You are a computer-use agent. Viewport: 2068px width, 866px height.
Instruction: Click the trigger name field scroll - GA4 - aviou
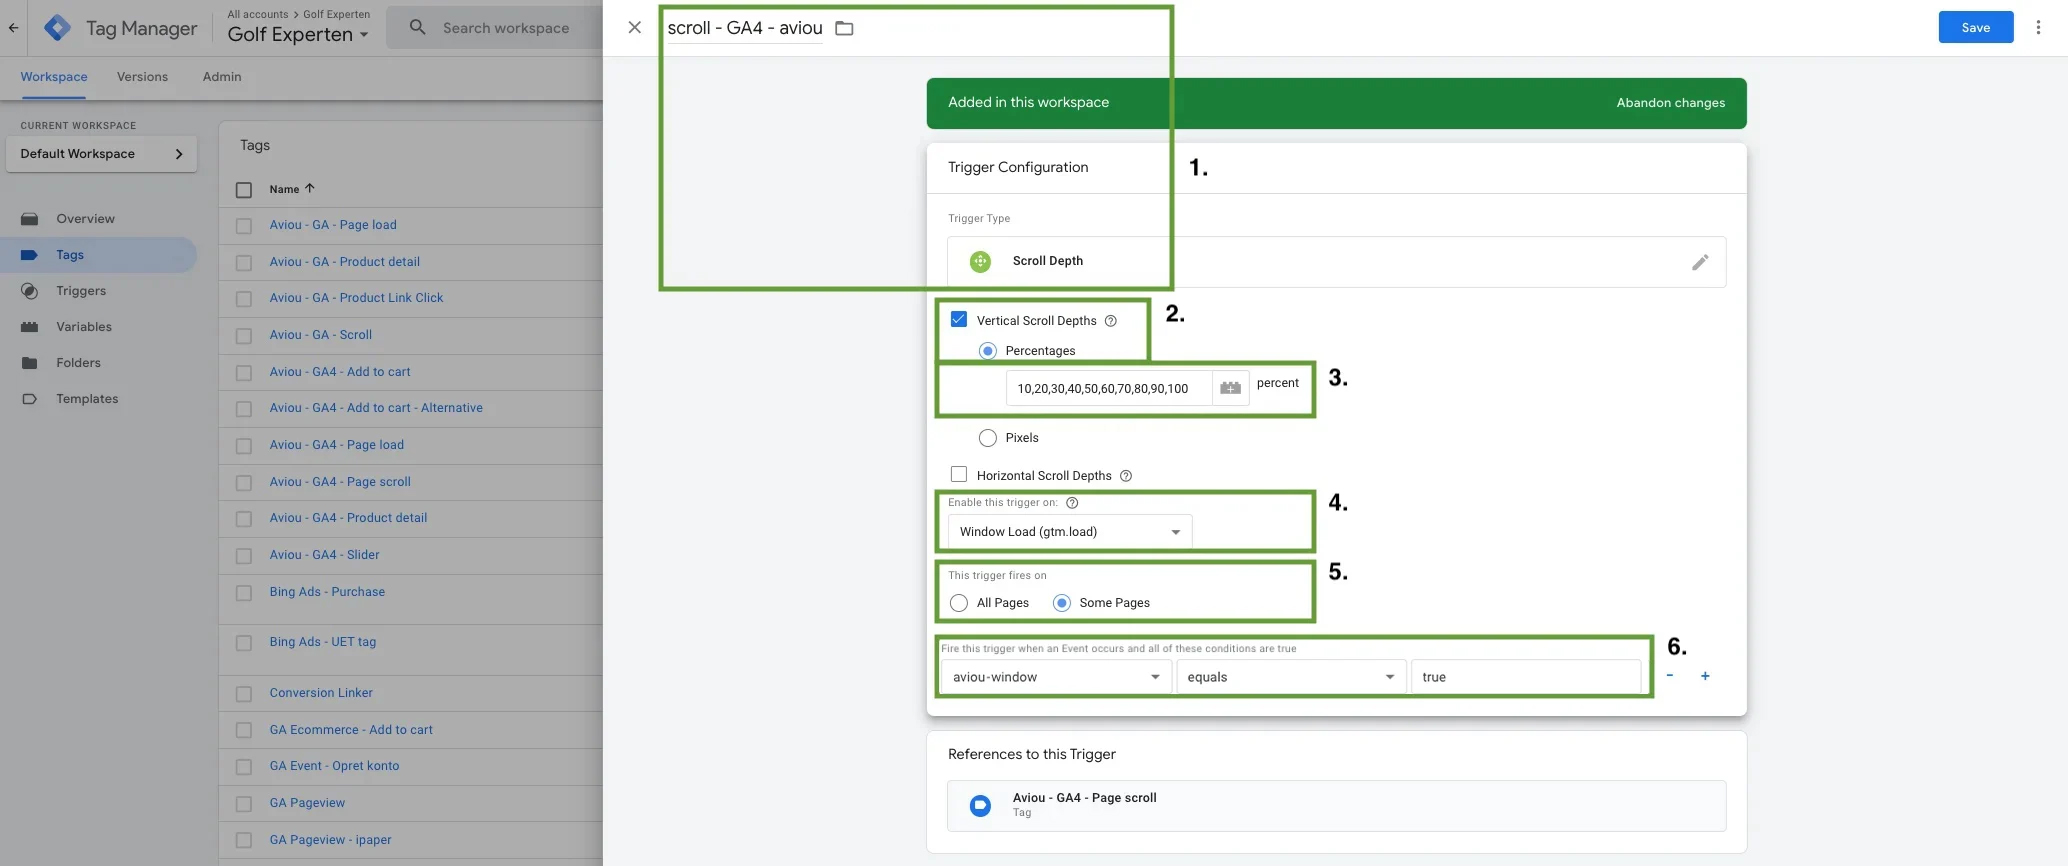coord(745,28)
